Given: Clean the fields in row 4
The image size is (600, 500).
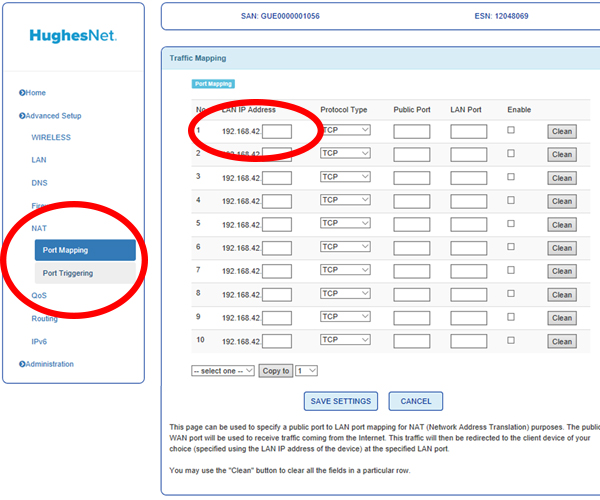Looking at the screenshot, I should 562,202.
